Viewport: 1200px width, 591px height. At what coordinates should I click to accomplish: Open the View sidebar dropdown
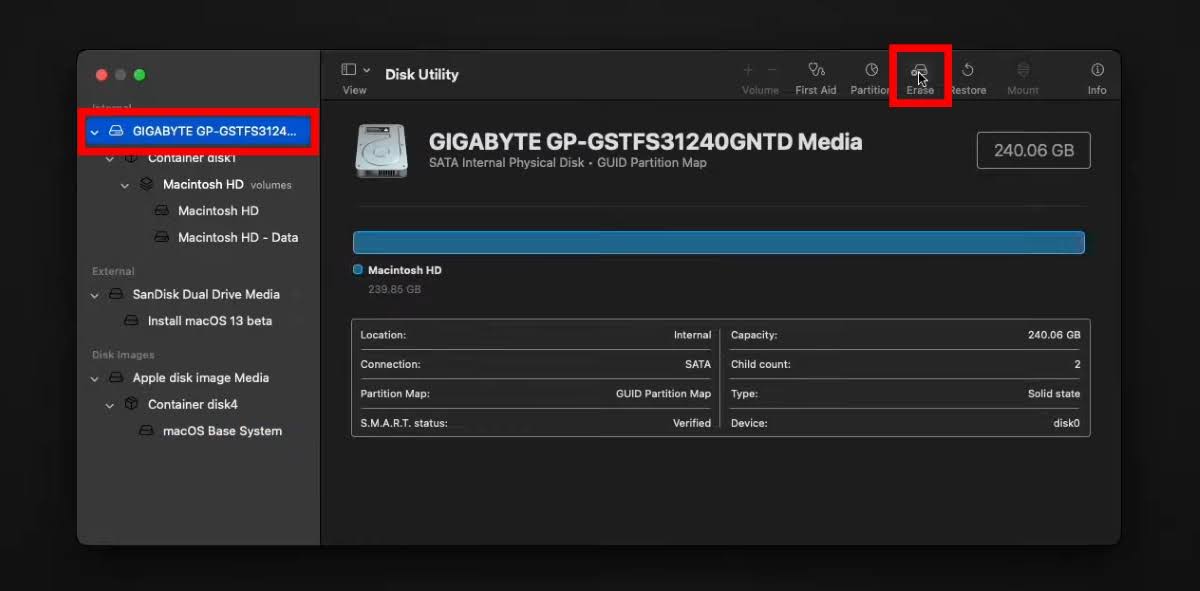coord(355,70)
